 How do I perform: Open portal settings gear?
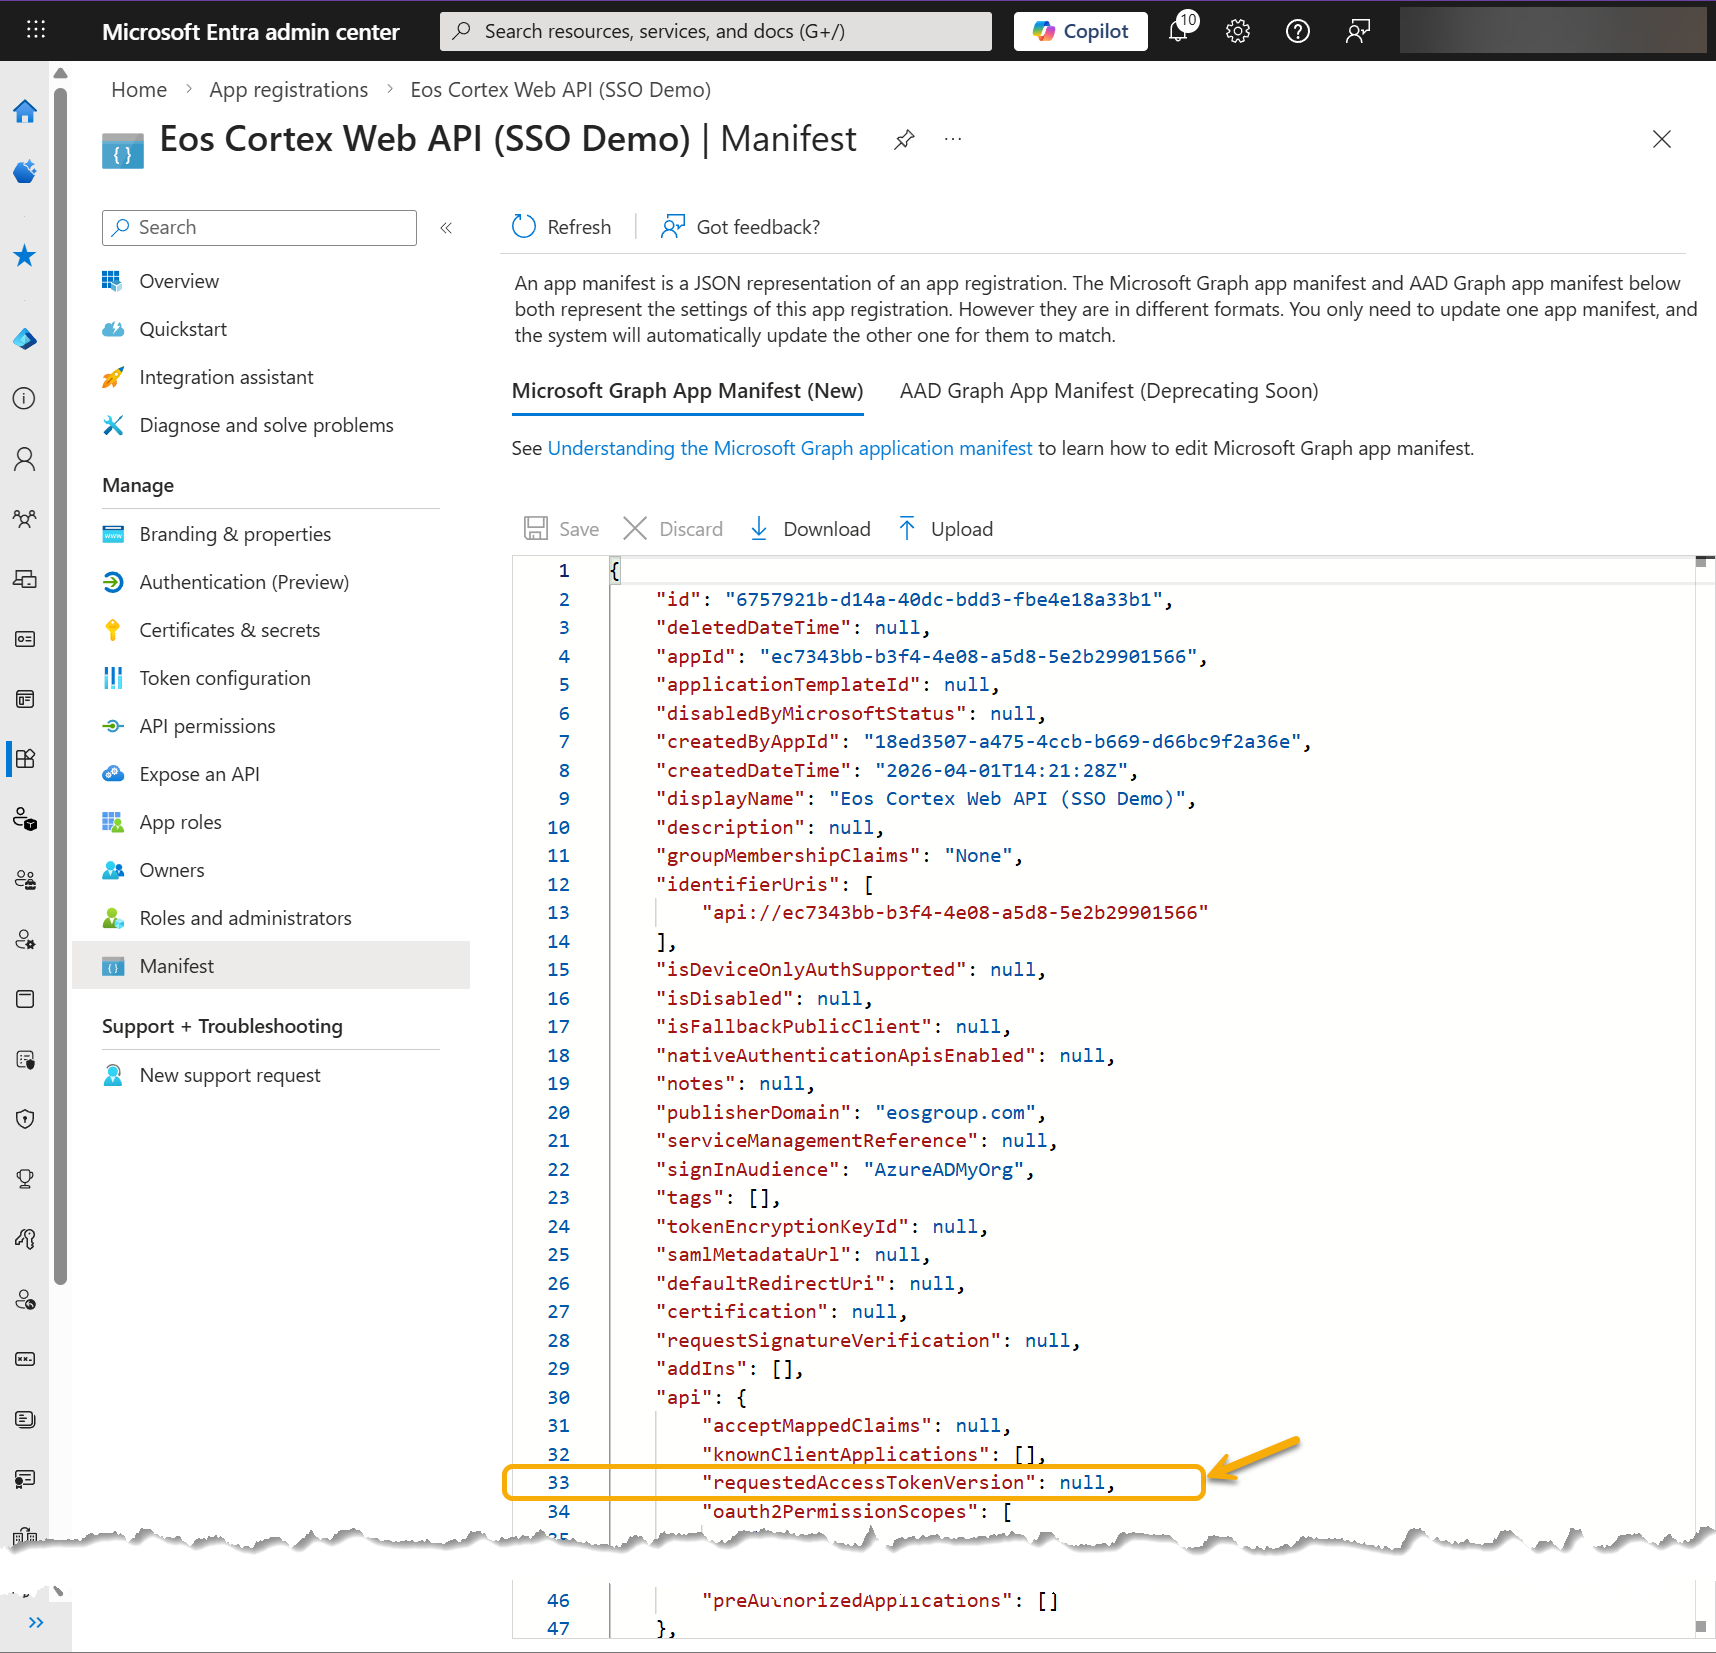1238,31
